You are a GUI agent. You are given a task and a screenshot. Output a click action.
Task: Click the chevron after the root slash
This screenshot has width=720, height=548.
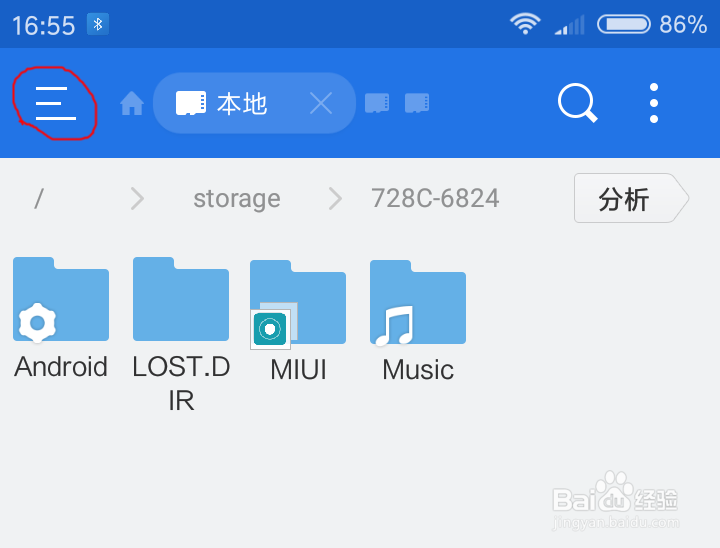click(x=137, y=199)
